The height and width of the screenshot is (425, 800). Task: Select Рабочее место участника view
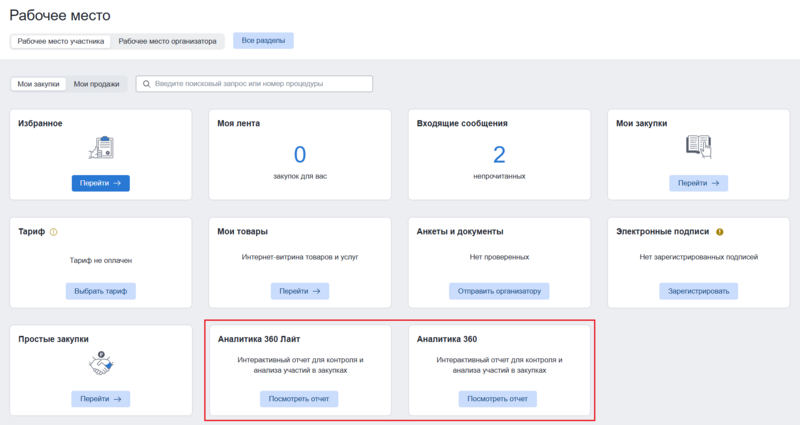(62, 41)
